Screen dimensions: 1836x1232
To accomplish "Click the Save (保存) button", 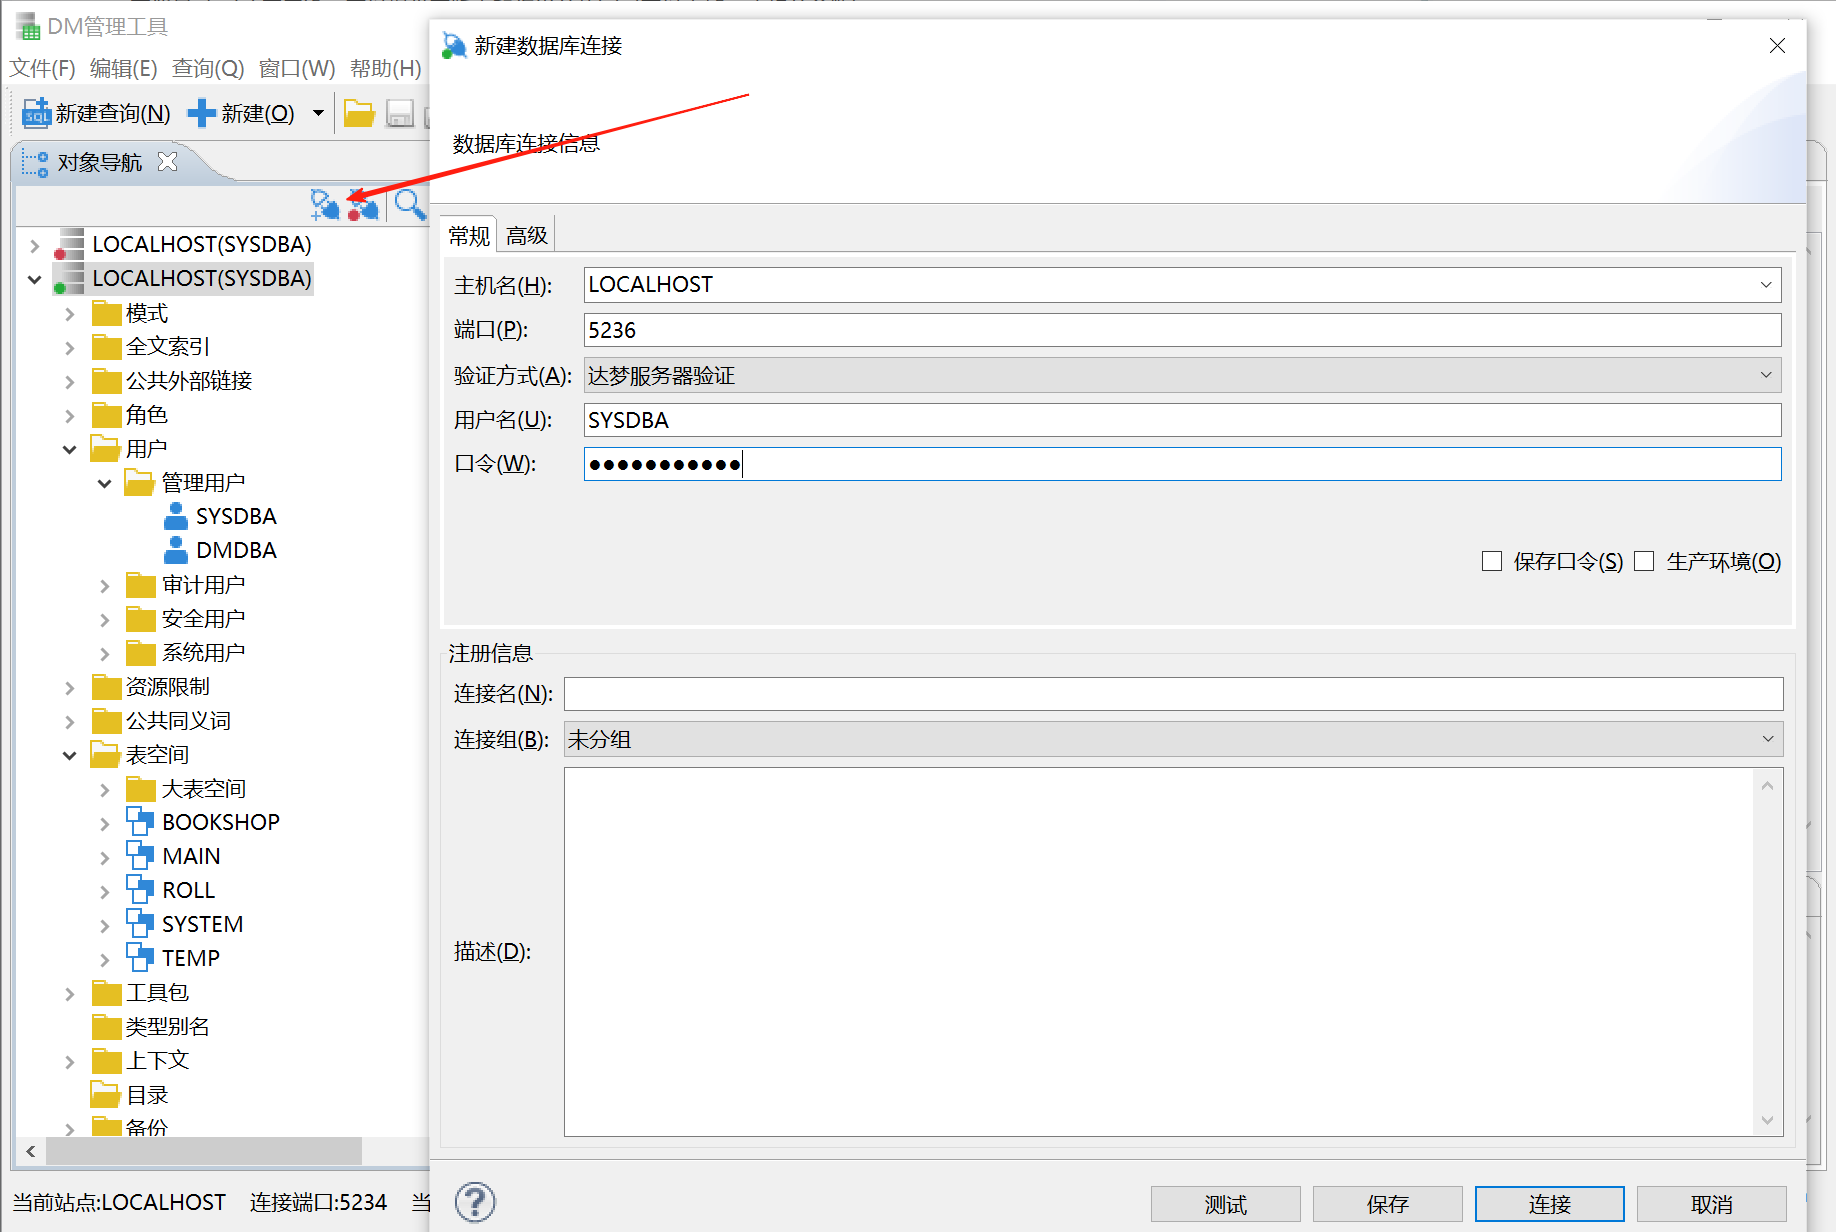I will [1387, 1204].
